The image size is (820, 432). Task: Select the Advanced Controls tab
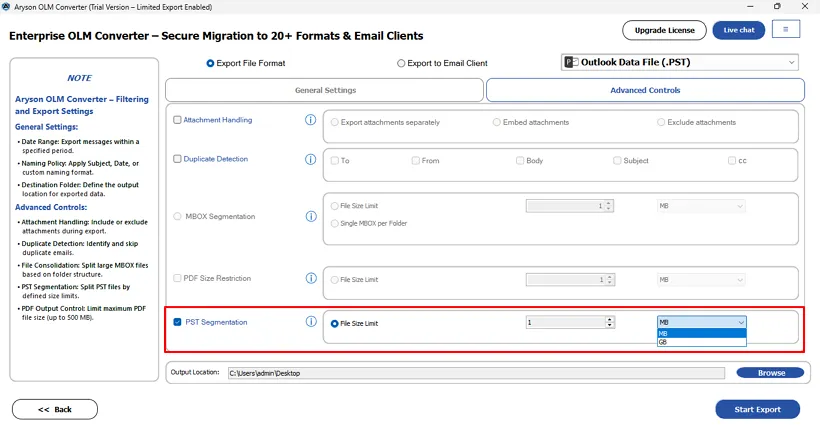click(x=645, y=90)
